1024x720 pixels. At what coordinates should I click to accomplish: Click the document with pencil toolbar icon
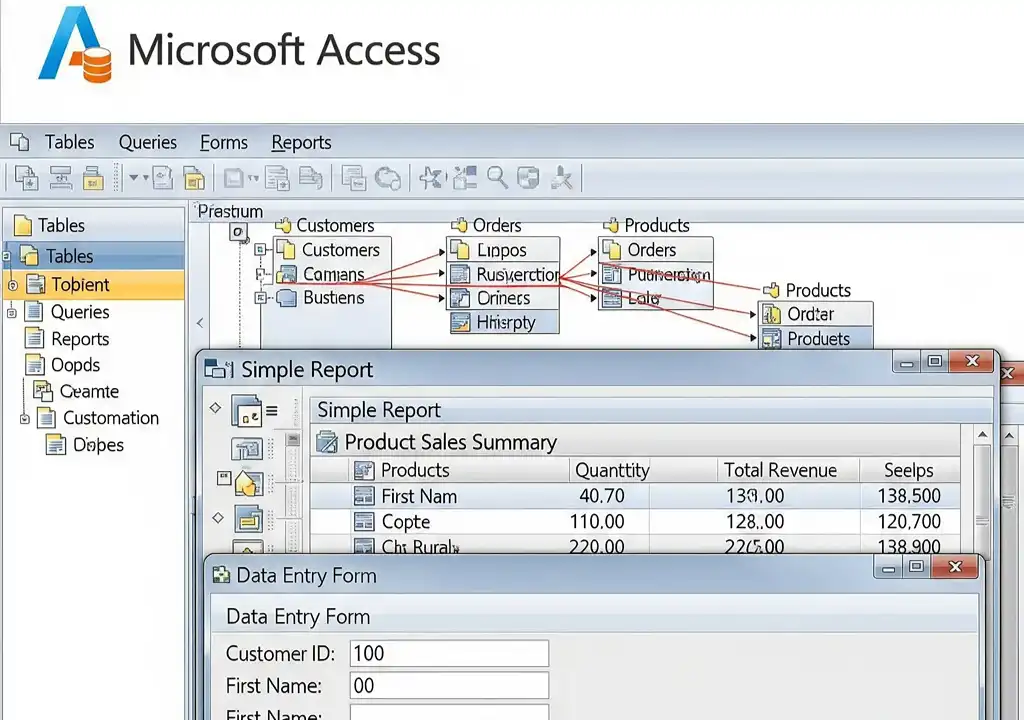[x=162, y=178]
